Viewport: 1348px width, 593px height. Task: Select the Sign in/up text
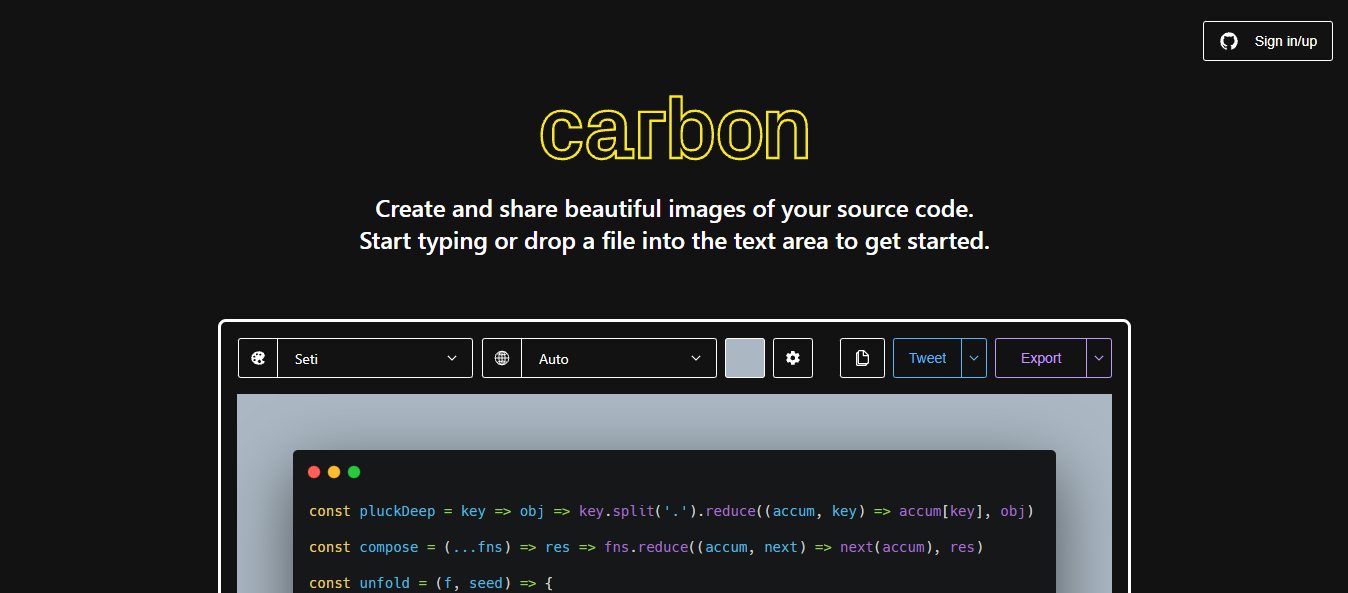pos(1285,41)
